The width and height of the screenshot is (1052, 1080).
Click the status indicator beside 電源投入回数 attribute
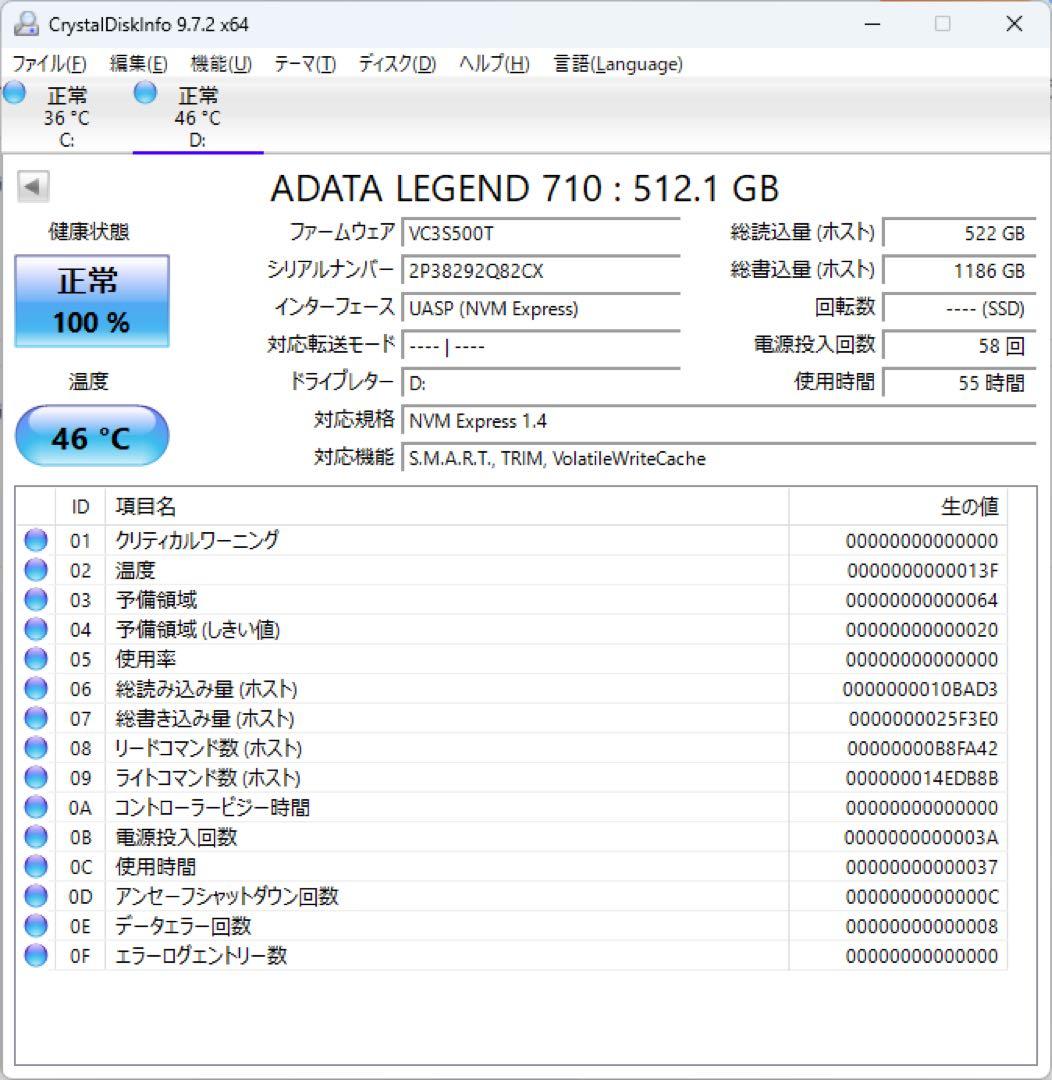coord(35,837)
